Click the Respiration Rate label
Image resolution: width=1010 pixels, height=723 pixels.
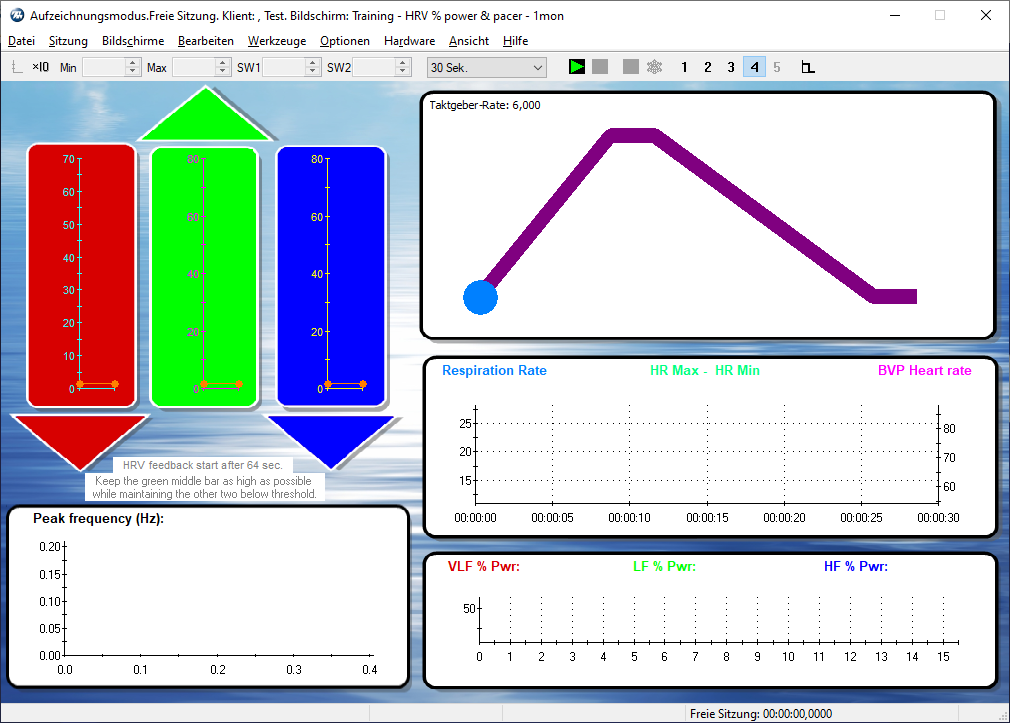(494, 371)
